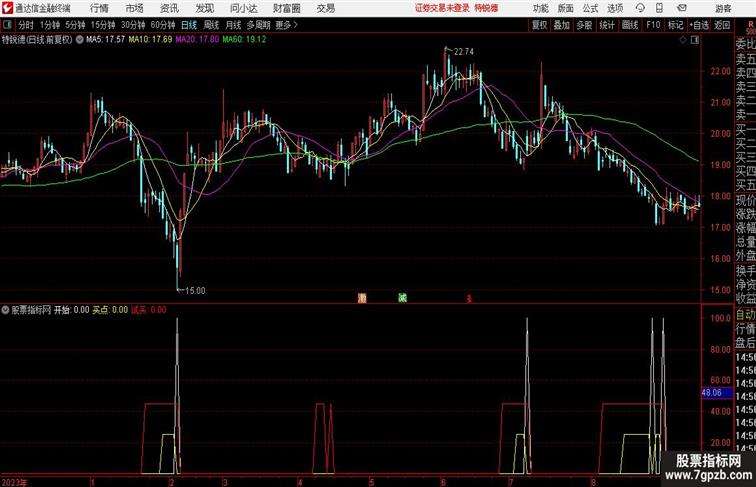
Task: Open the 市场 menu
Action: click(134, 8)
